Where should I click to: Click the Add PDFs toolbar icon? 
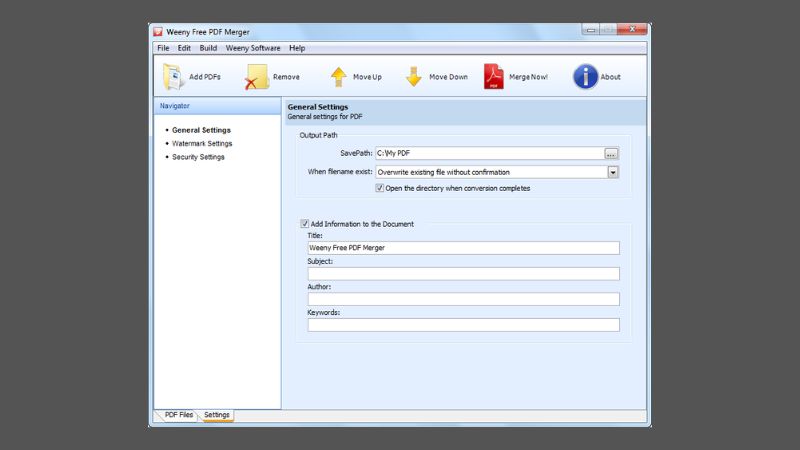click(173, 77)
